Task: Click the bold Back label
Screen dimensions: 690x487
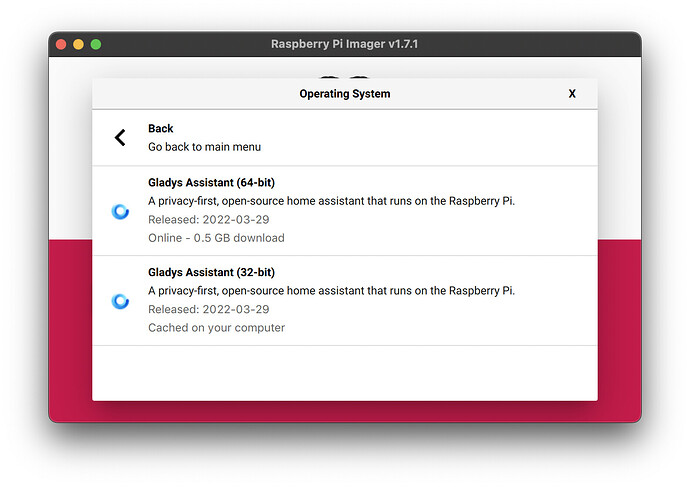Action: click(161, 128)
